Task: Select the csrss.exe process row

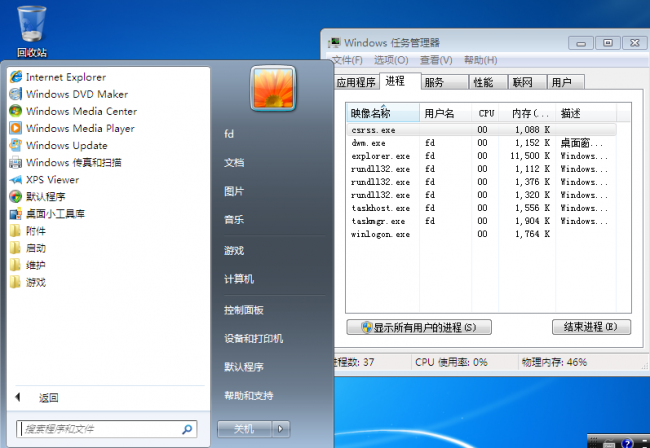Action: pos(482,130)
